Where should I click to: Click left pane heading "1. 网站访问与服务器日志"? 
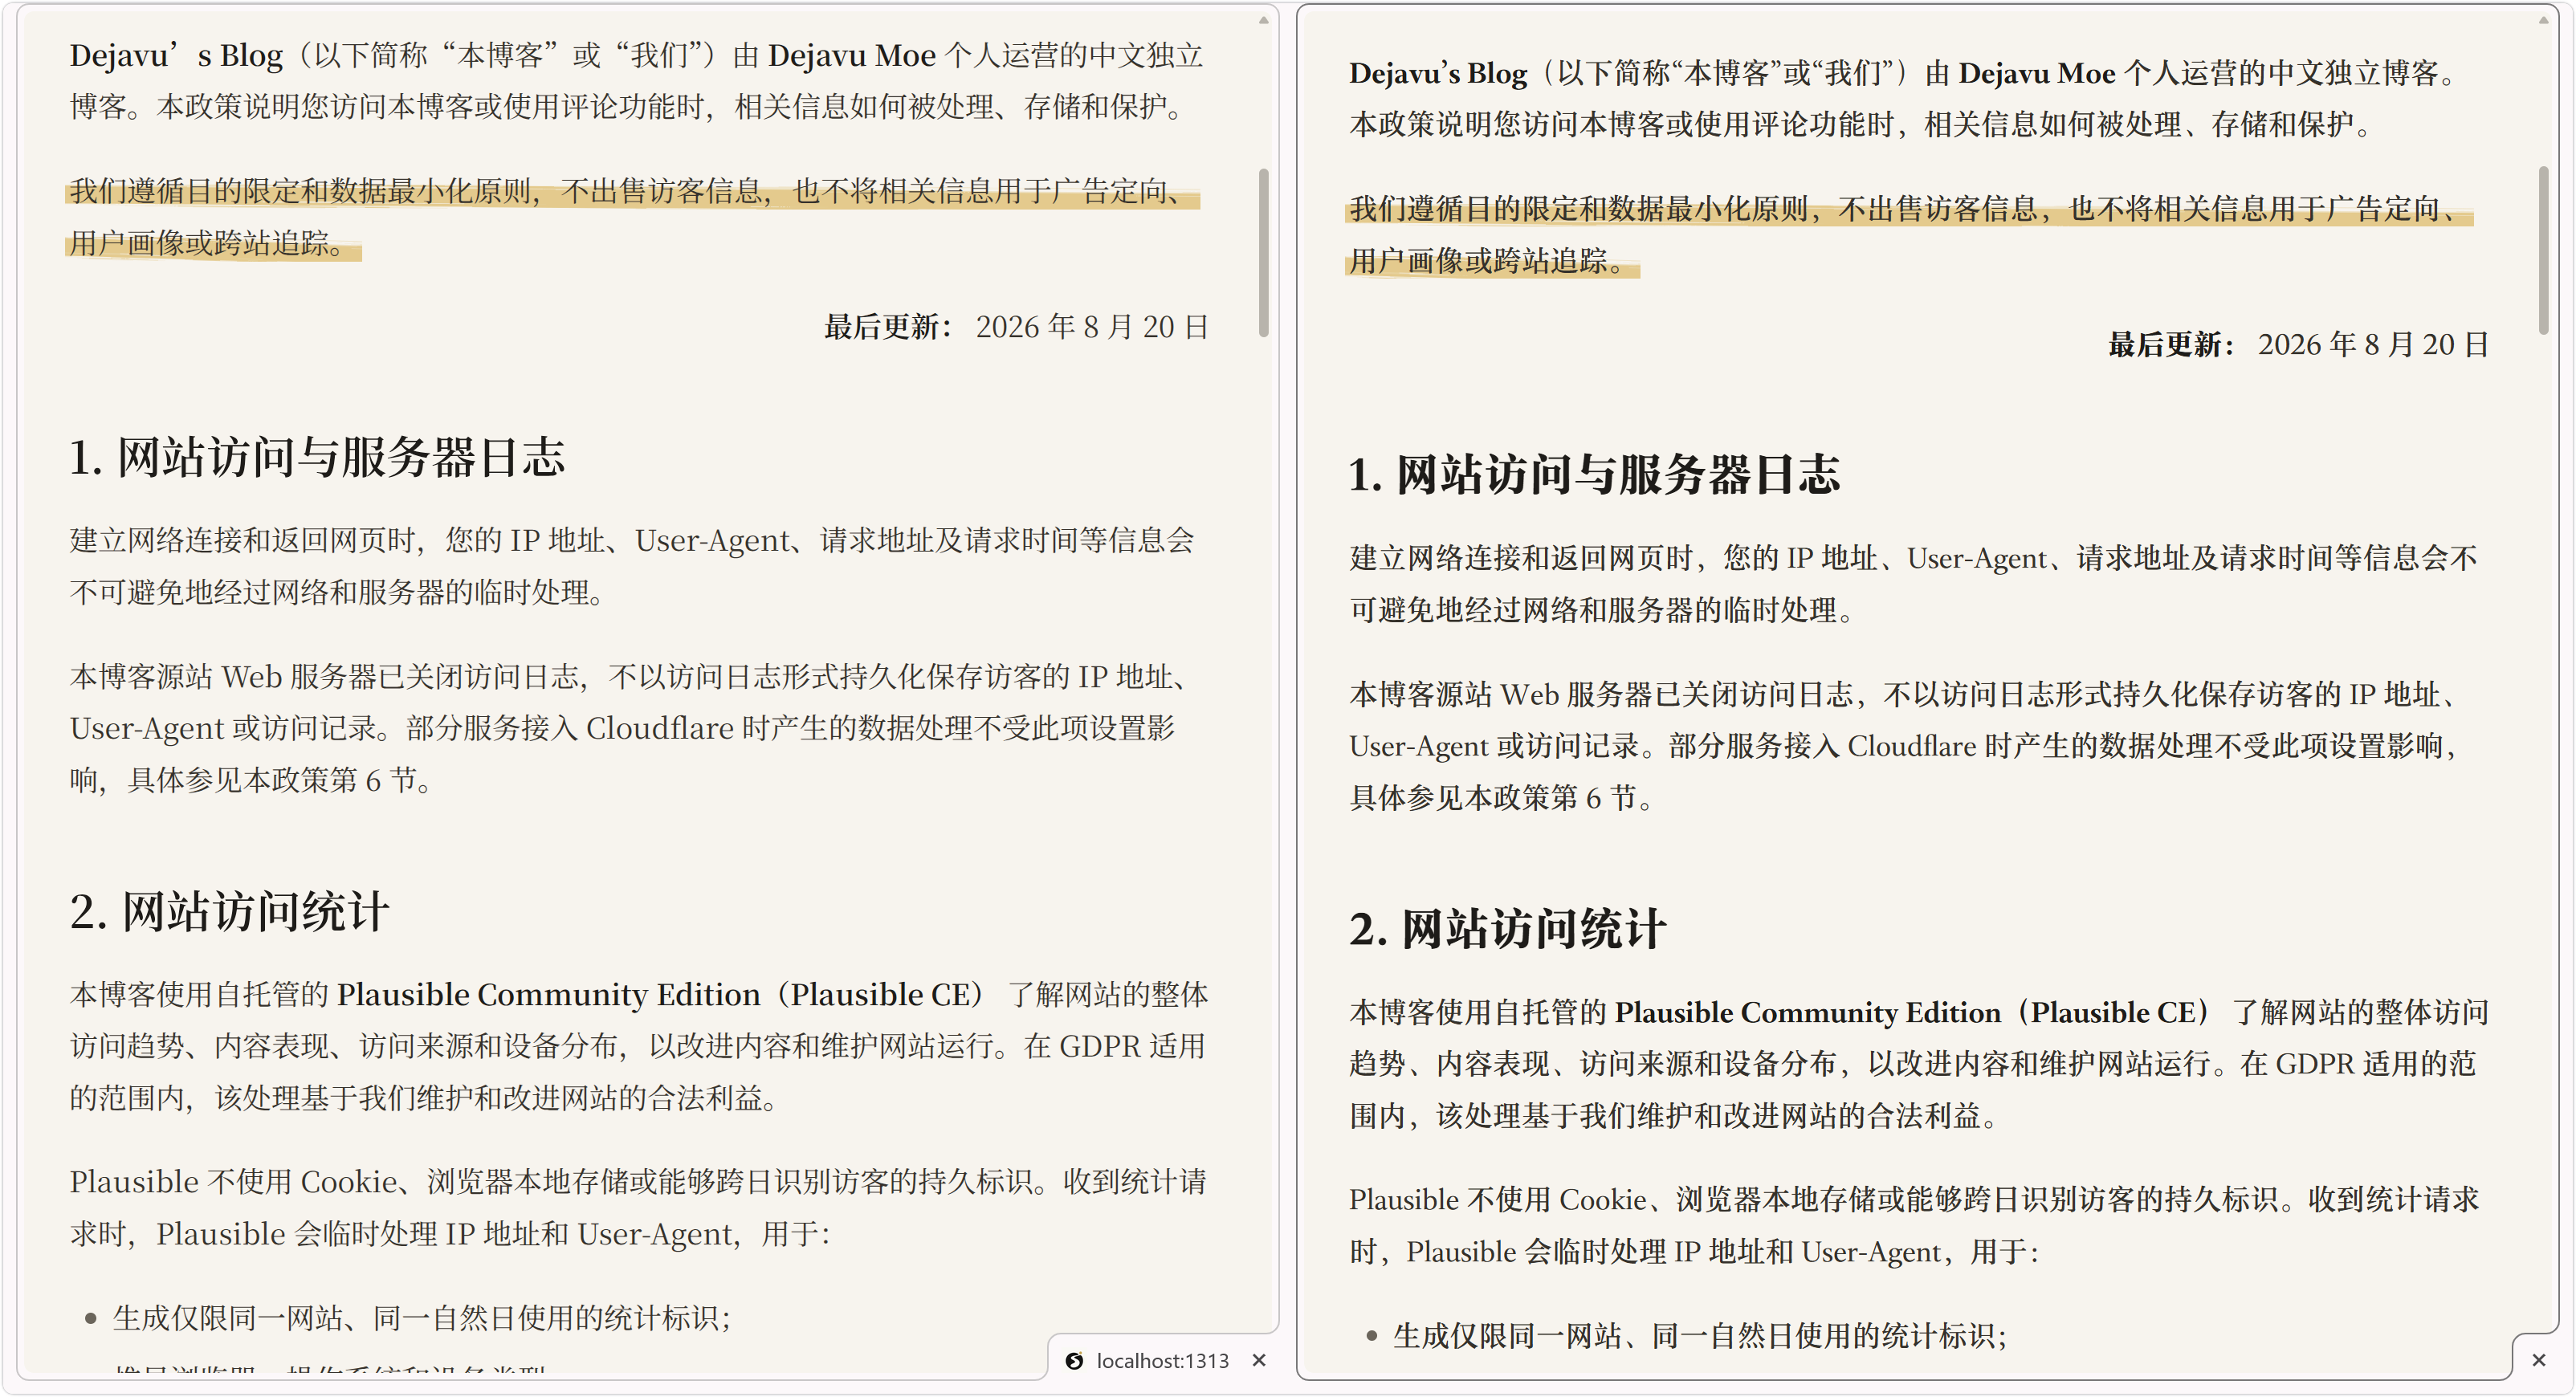tap(317, 457)
